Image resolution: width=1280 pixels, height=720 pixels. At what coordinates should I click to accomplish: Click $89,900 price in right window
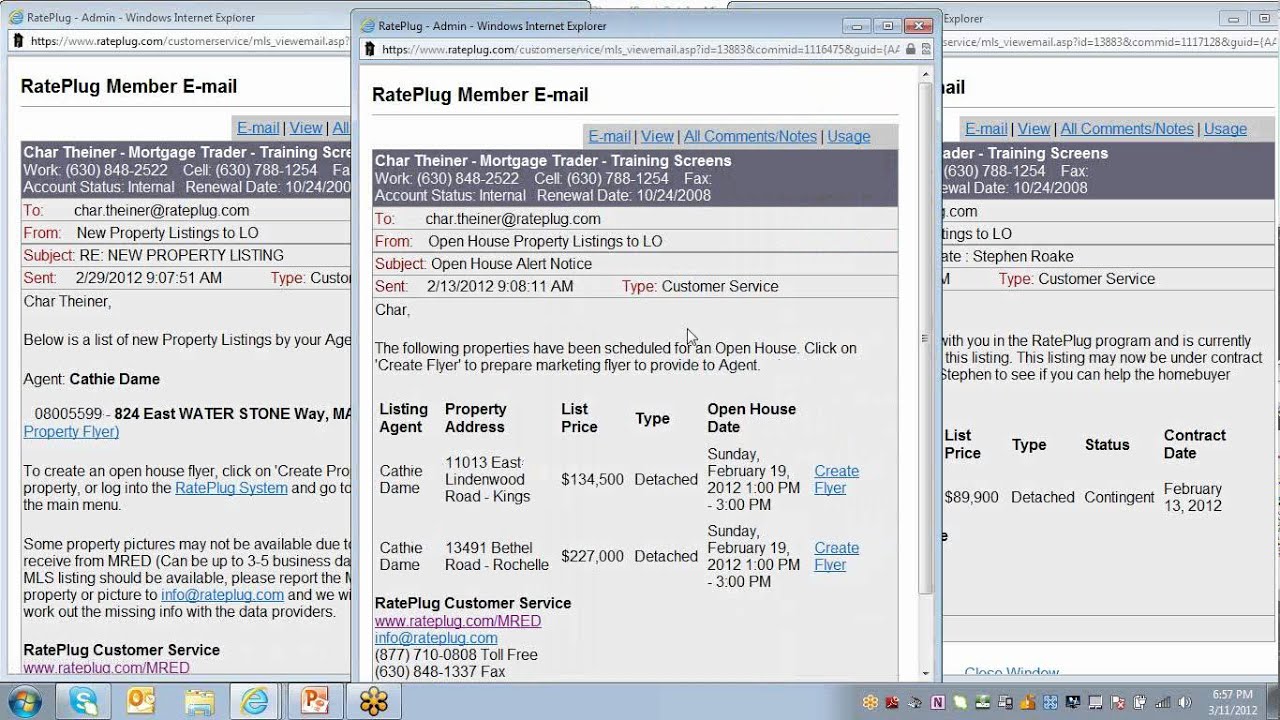[x=971, y=497]
